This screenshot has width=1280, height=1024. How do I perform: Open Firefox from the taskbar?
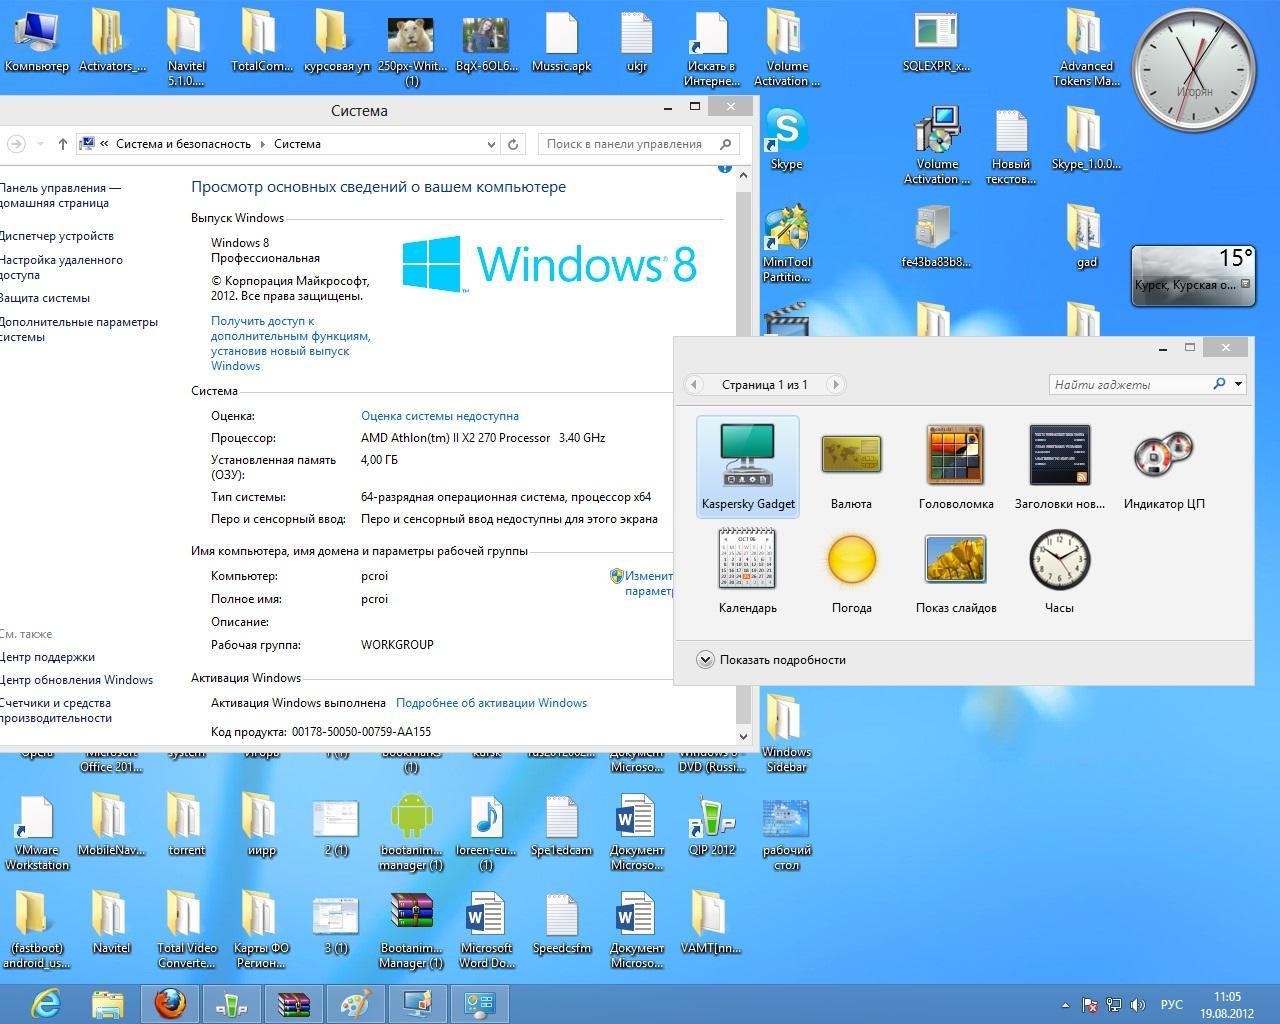170,1003
